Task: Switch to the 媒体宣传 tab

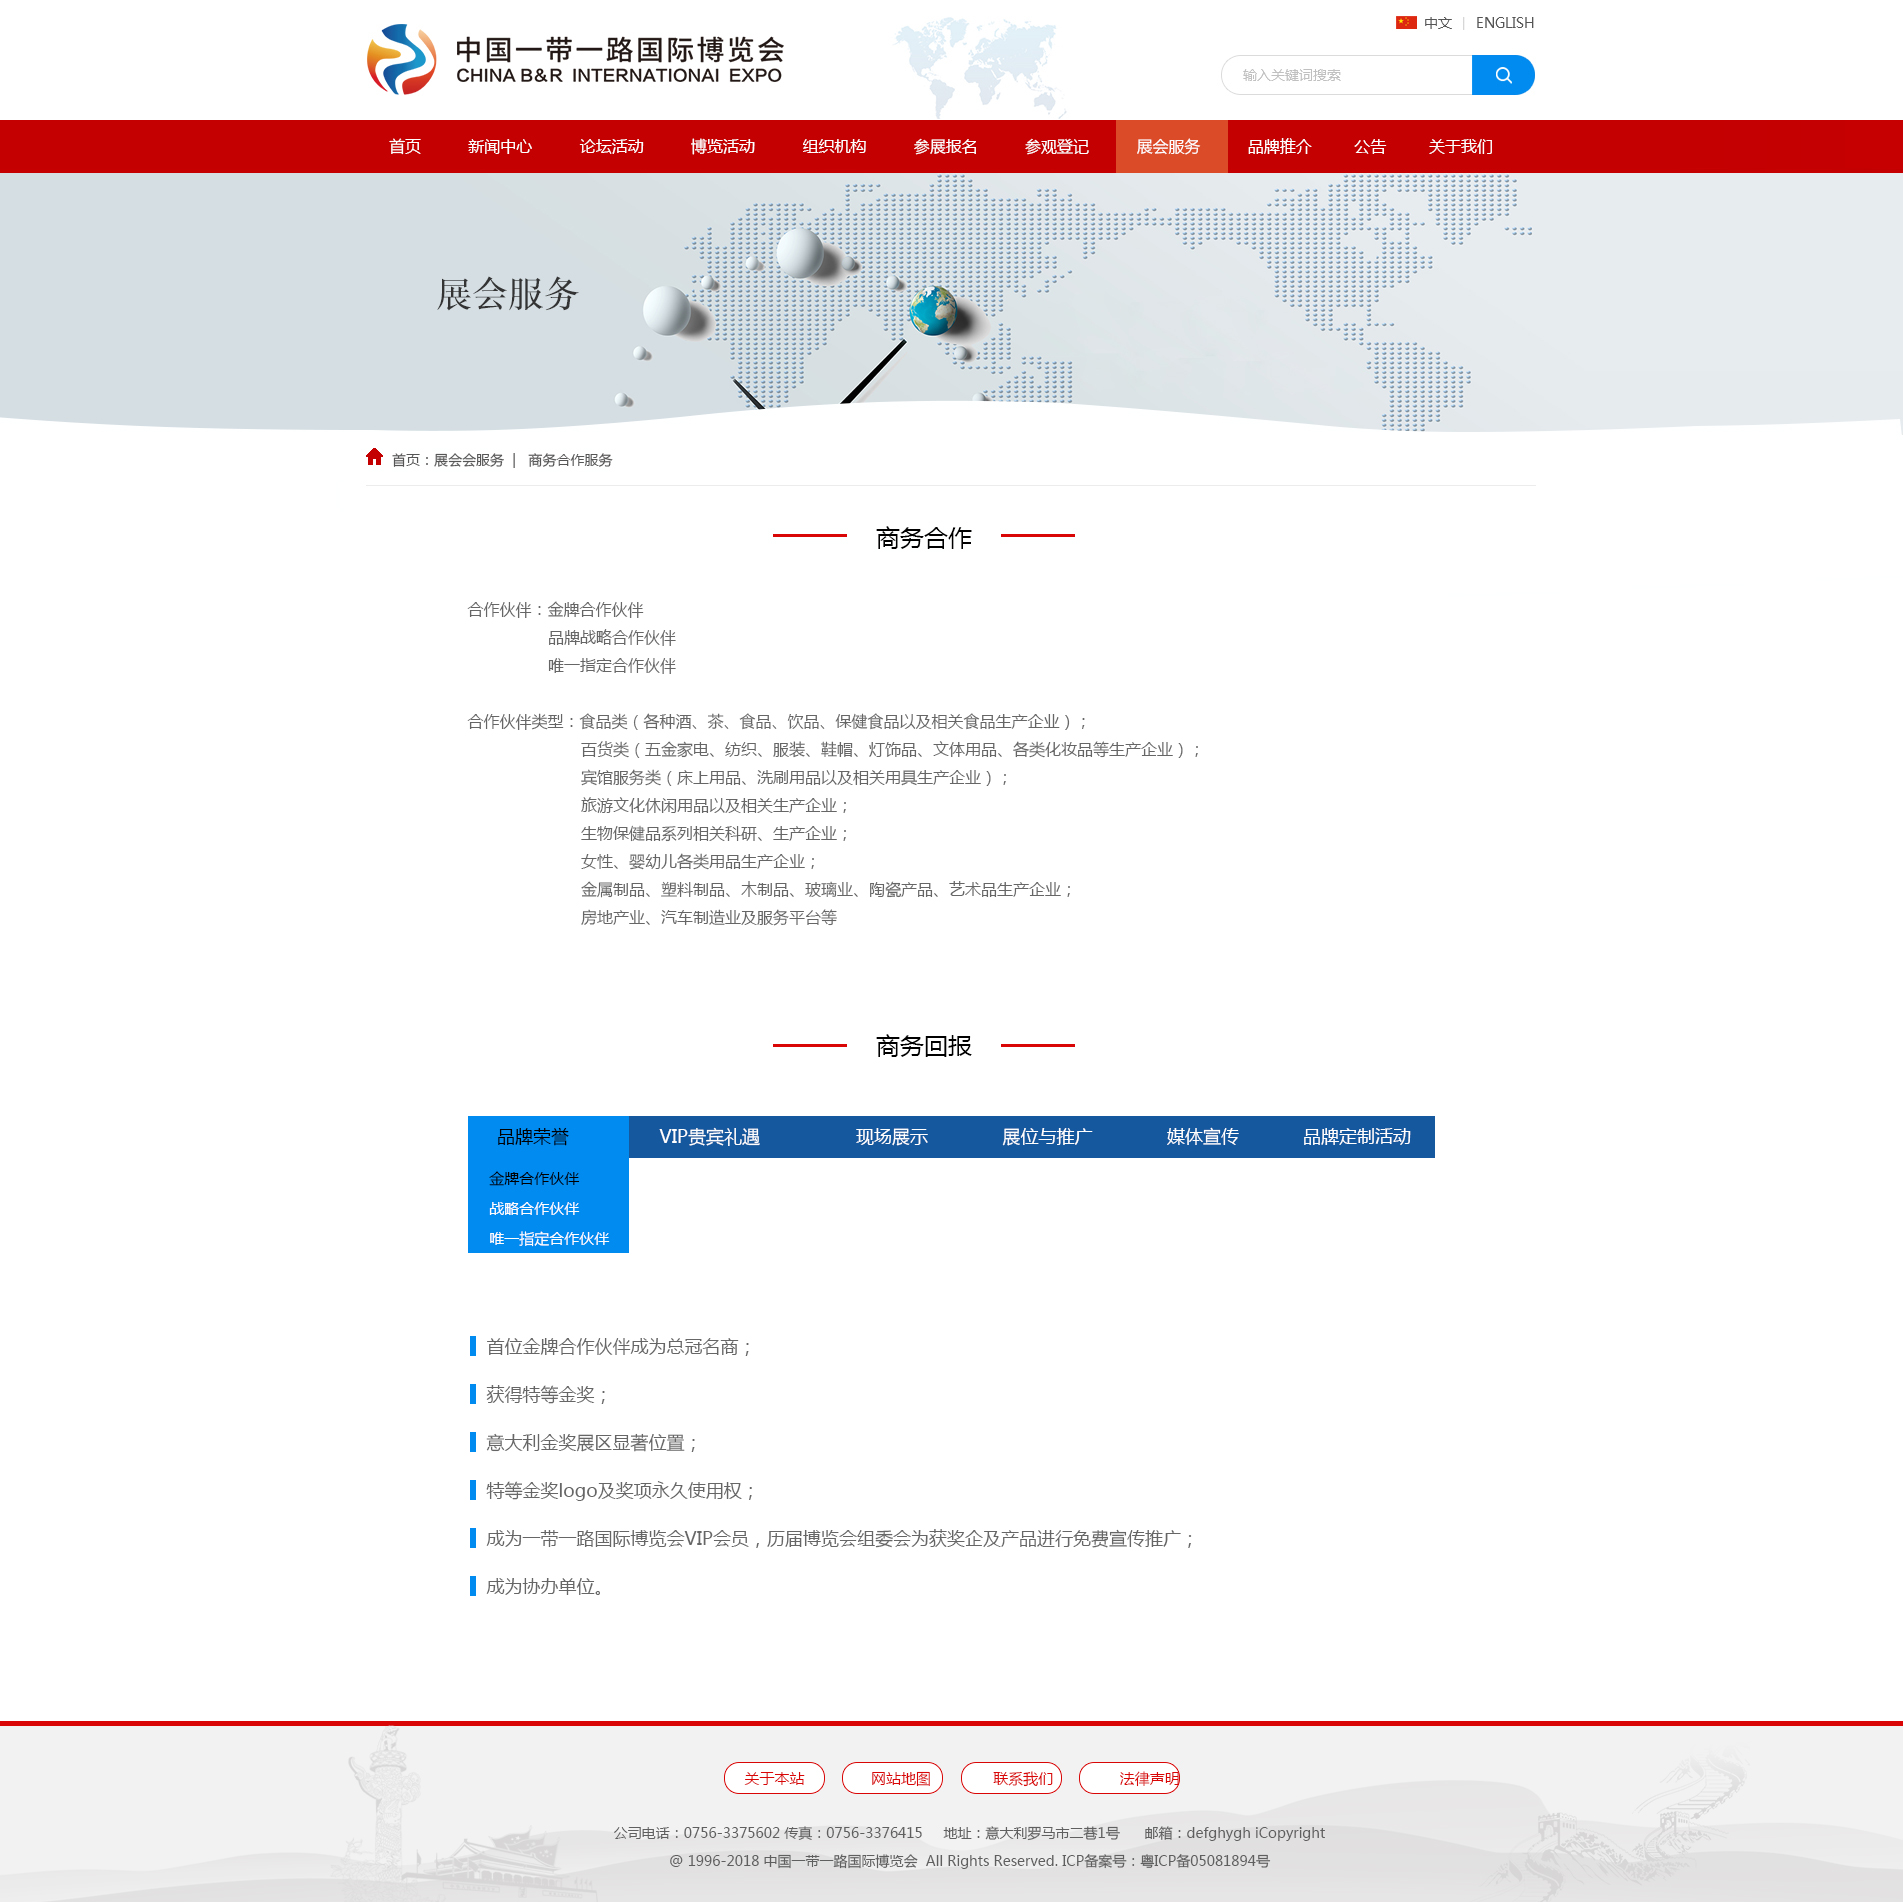Action: [x=1202, y=1136]
